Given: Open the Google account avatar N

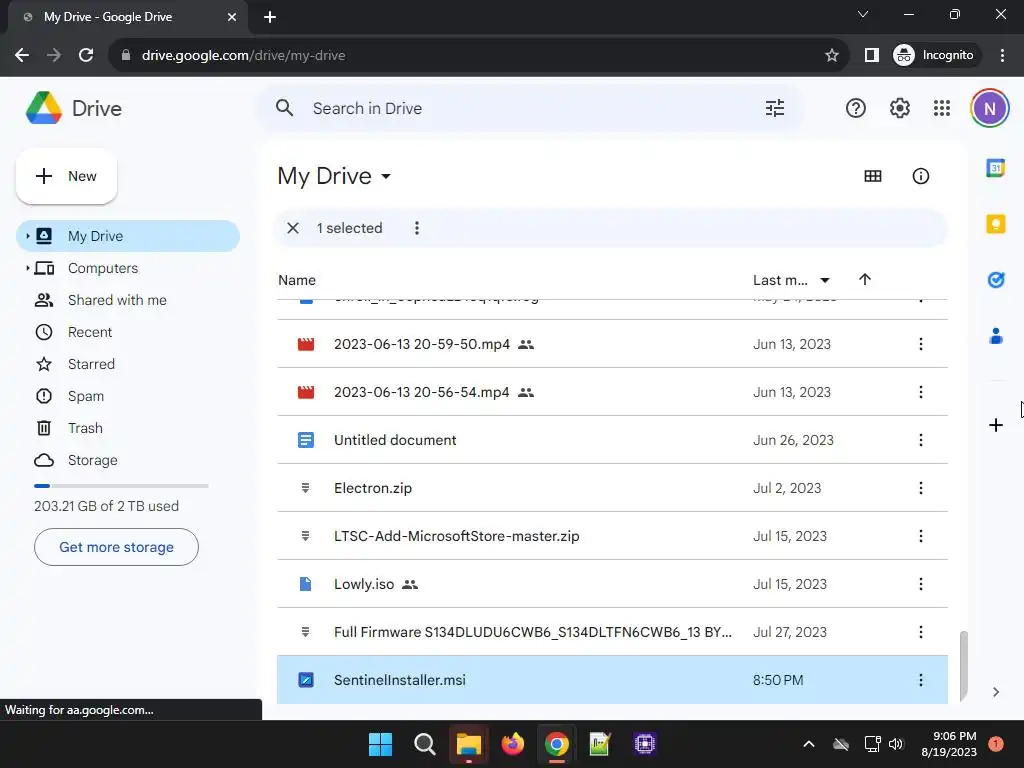Looking at the screenshot, I should [x=989, y=108].
